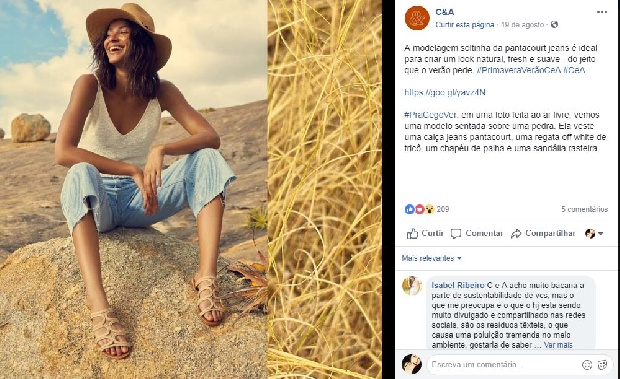Open the post options three-dot menu
Screen dimensions: 620x379
point(602,12)
